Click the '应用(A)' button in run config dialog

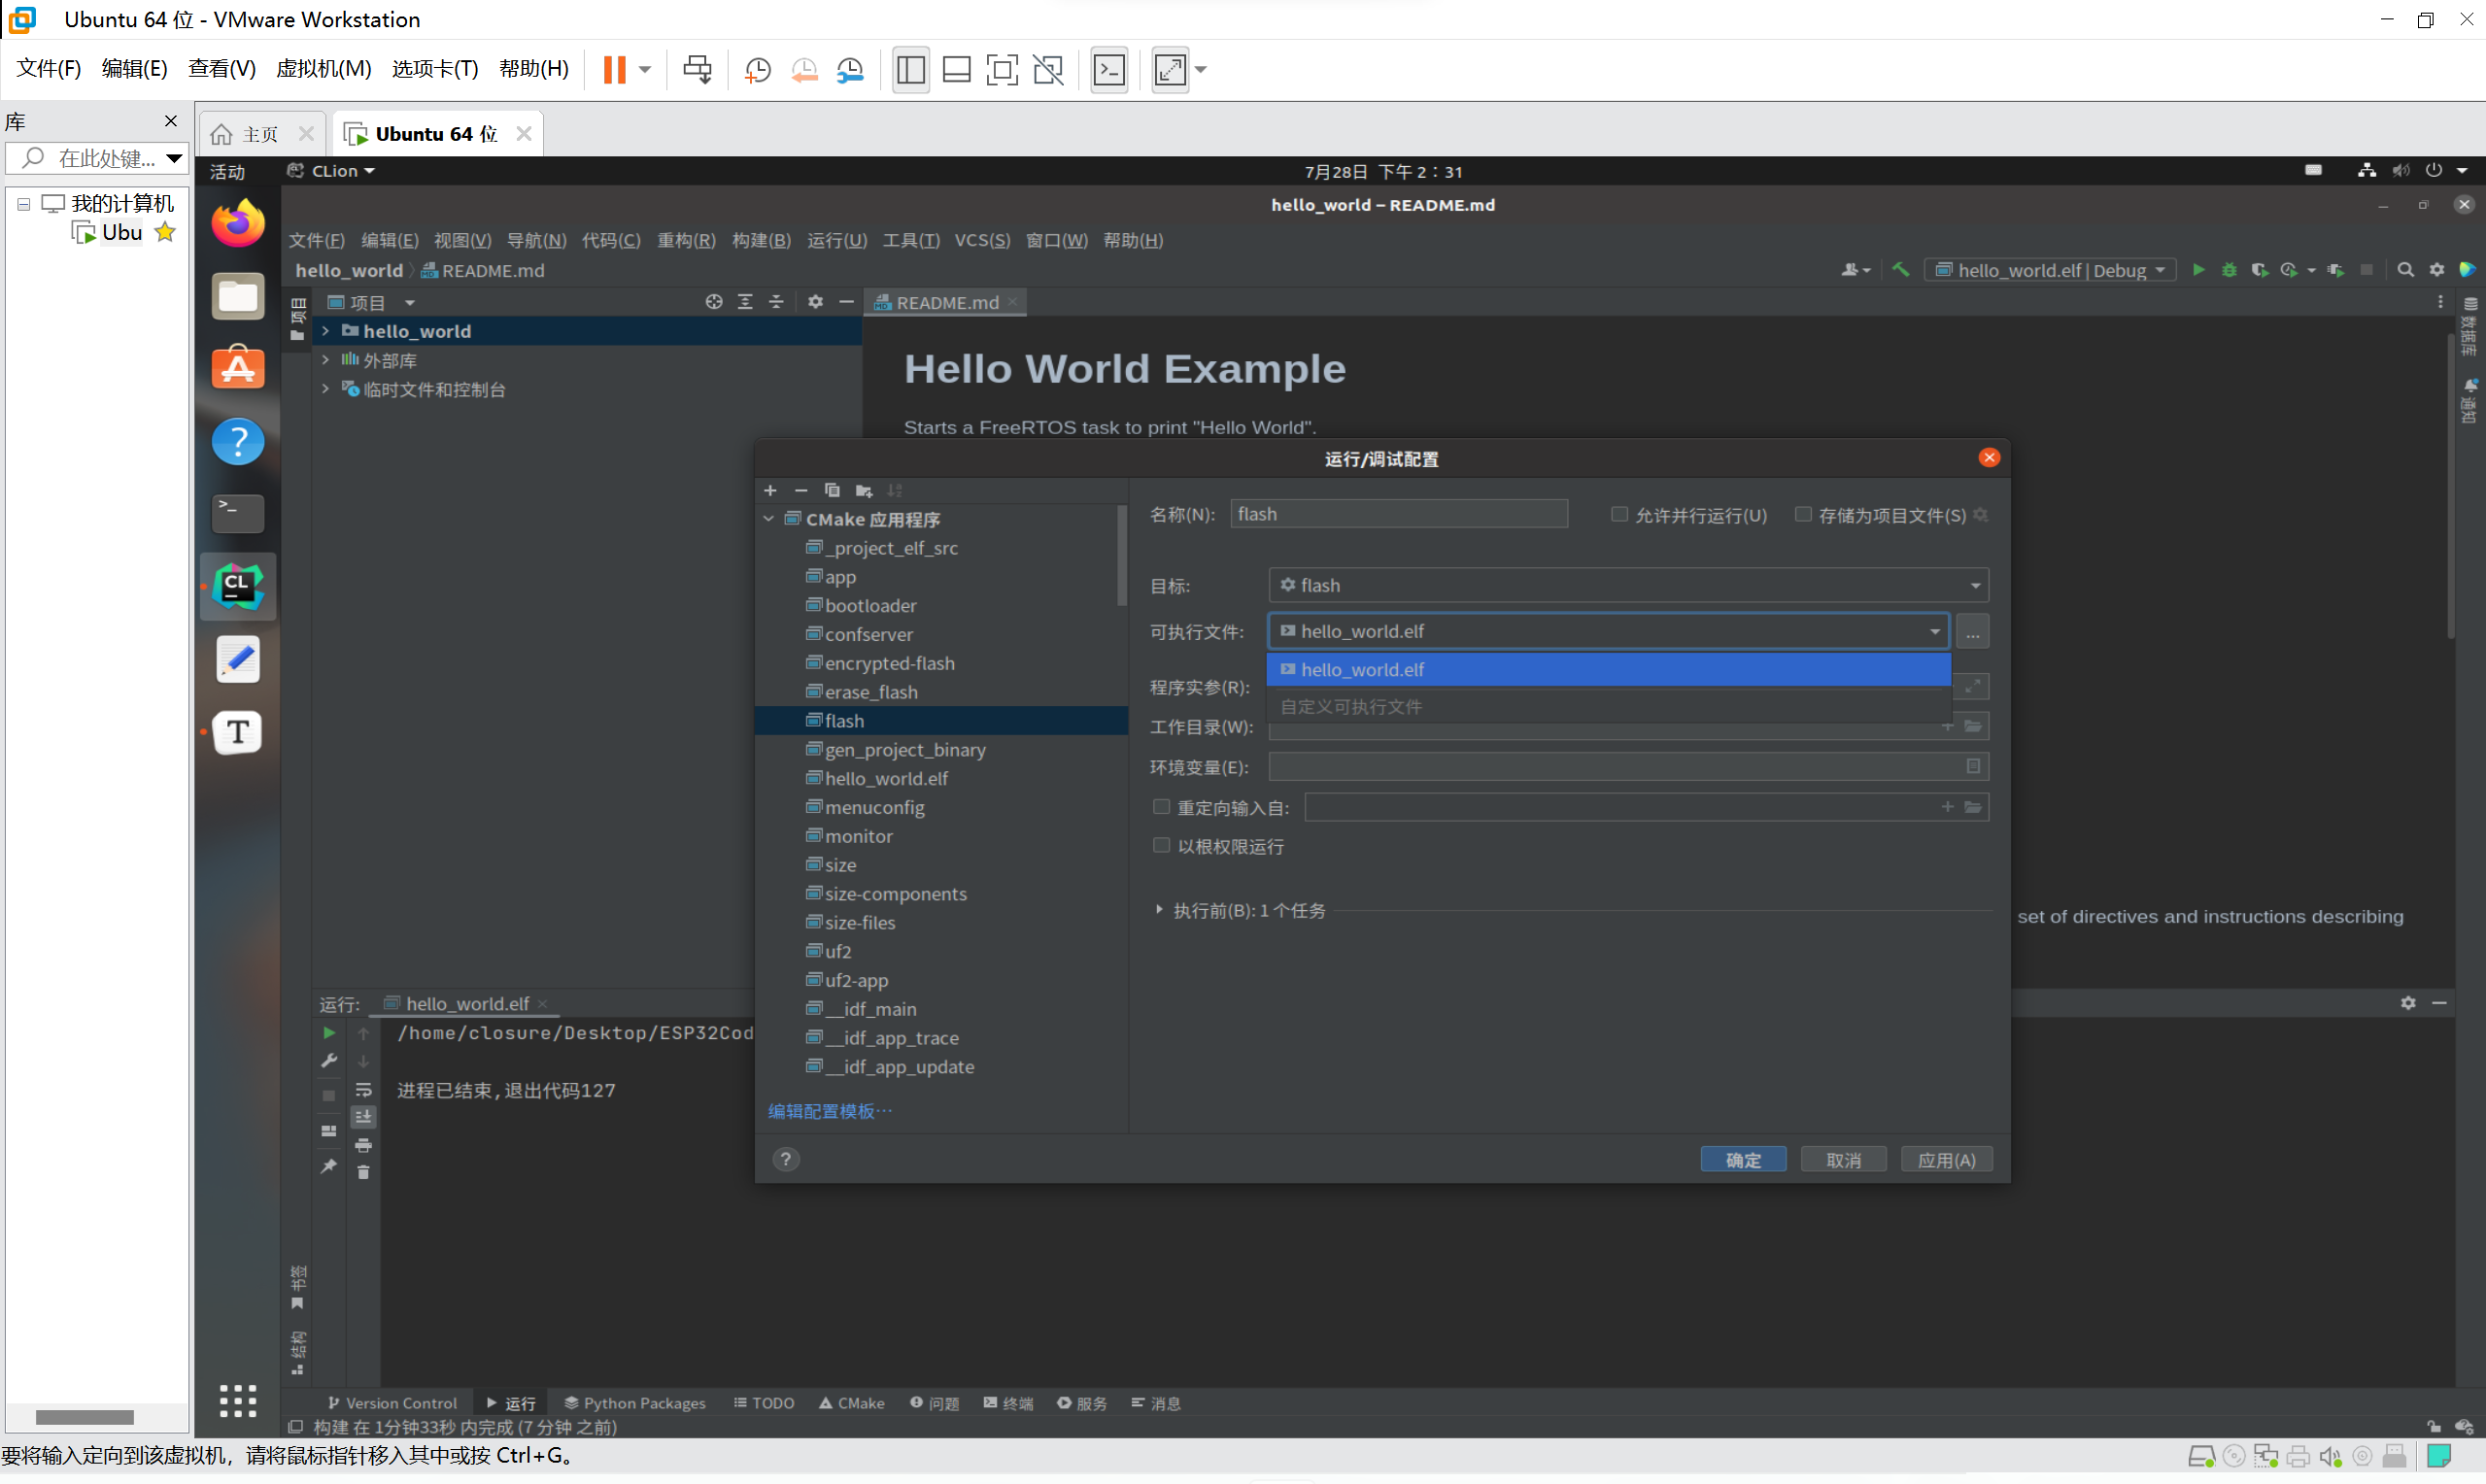(x=1947, y=1159)
